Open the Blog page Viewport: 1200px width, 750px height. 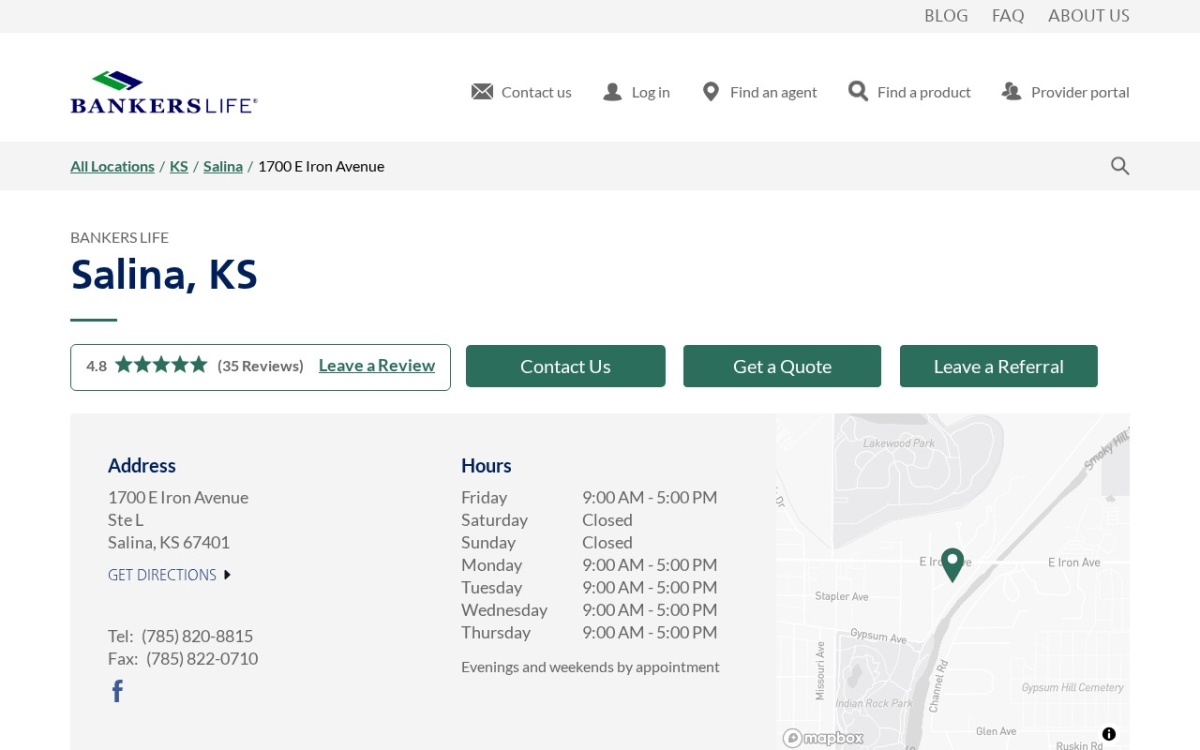click(x=946, y=16)
